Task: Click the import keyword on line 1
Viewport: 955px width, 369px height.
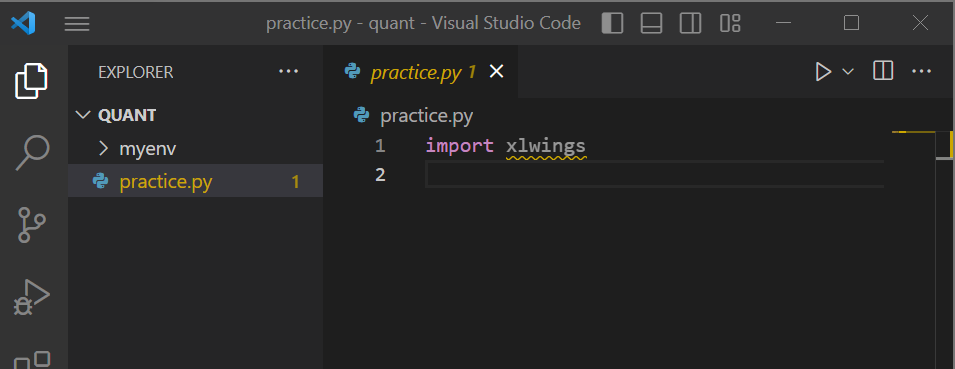Action: [x=460, y=146]
